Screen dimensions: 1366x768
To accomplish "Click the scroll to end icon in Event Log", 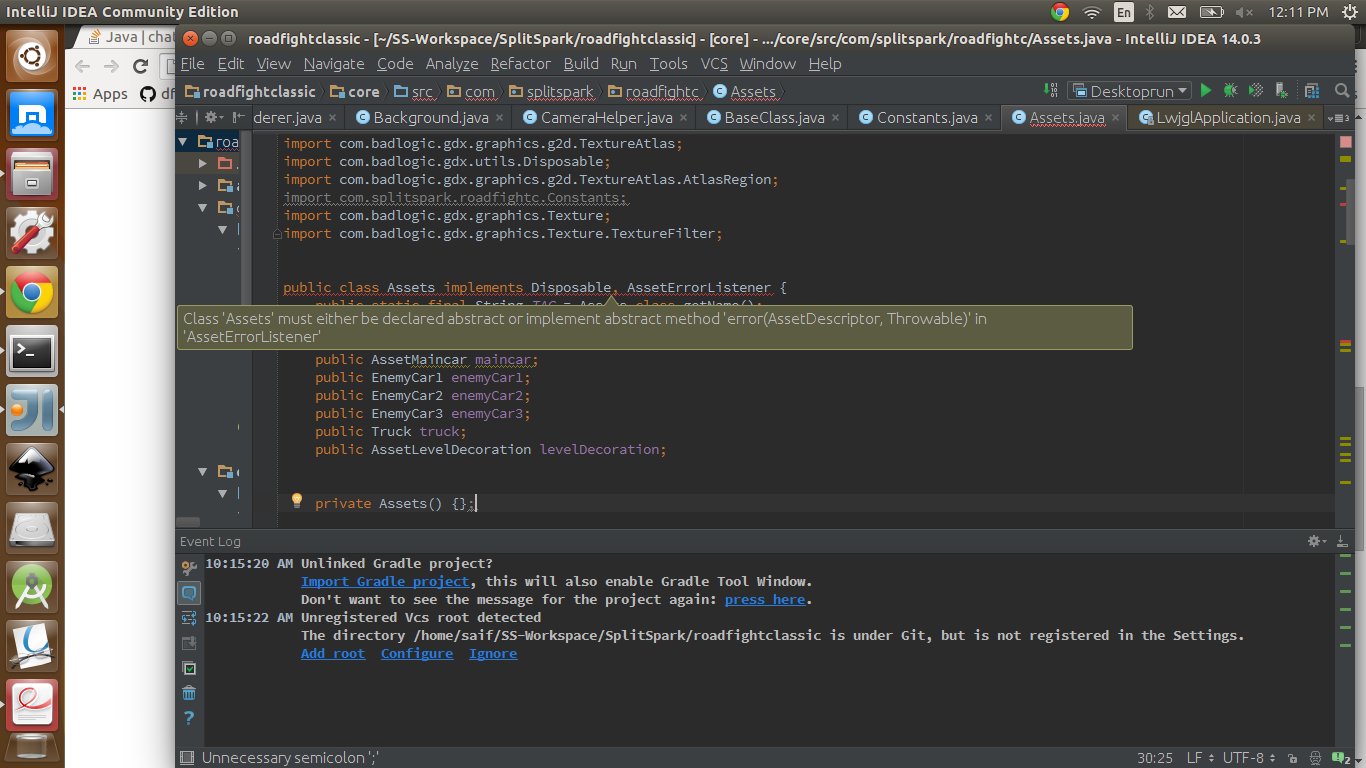I will 189,643.
